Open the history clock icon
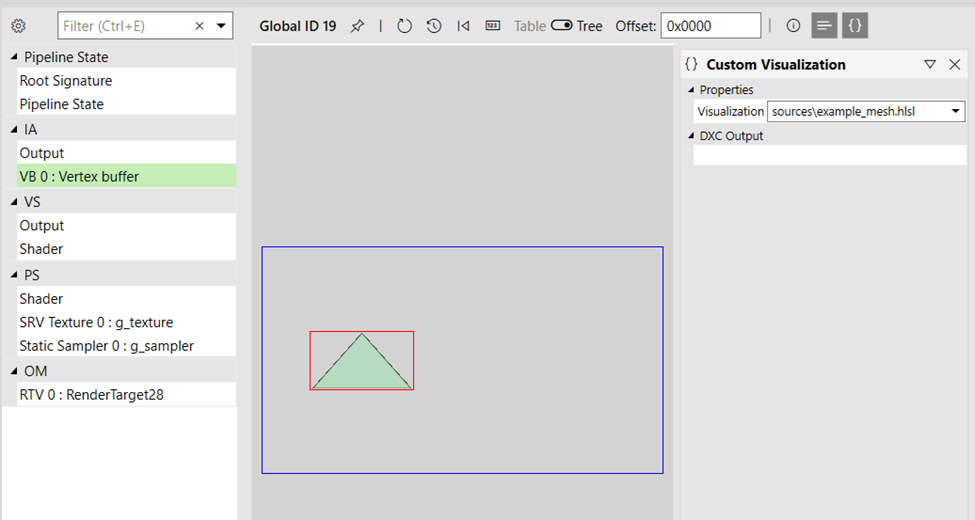 click(x=434, y=26)
